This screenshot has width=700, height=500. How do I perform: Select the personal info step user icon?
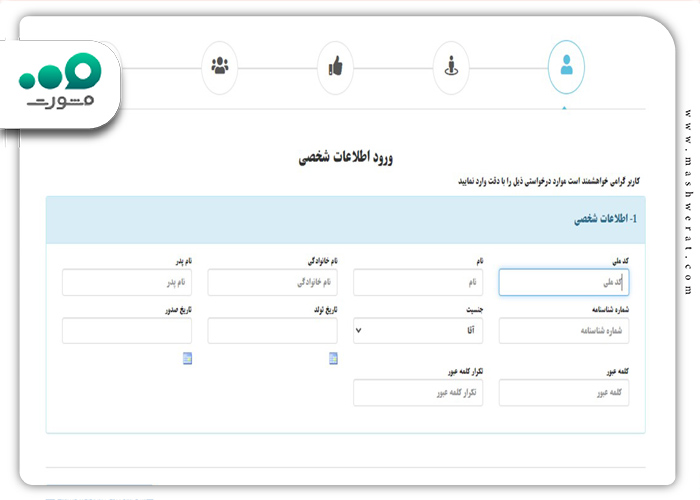(x=566, y=67)
